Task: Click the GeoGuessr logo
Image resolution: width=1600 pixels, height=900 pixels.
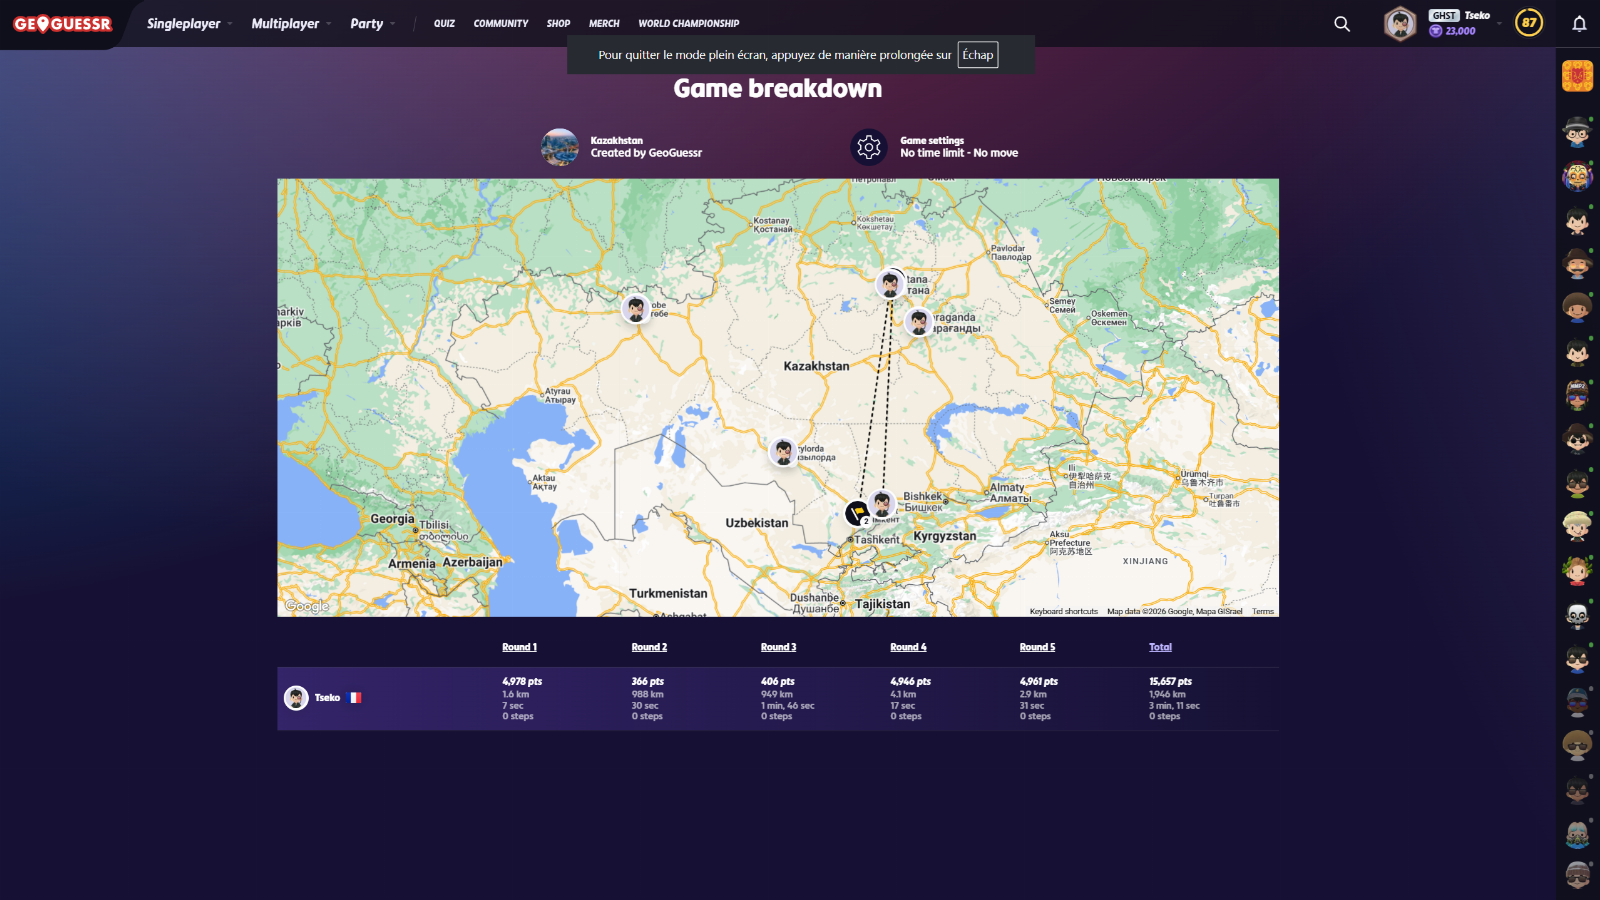Action: (x=62, y=24)
